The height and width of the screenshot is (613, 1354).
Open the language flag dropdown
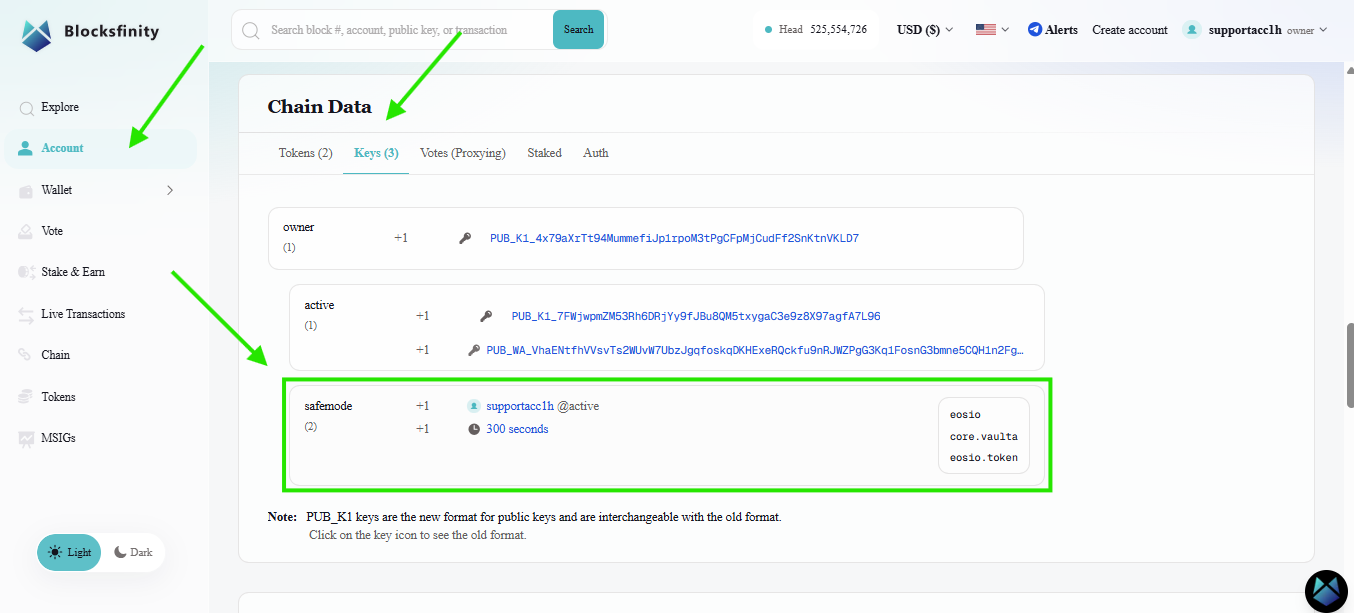coord(992,30)
